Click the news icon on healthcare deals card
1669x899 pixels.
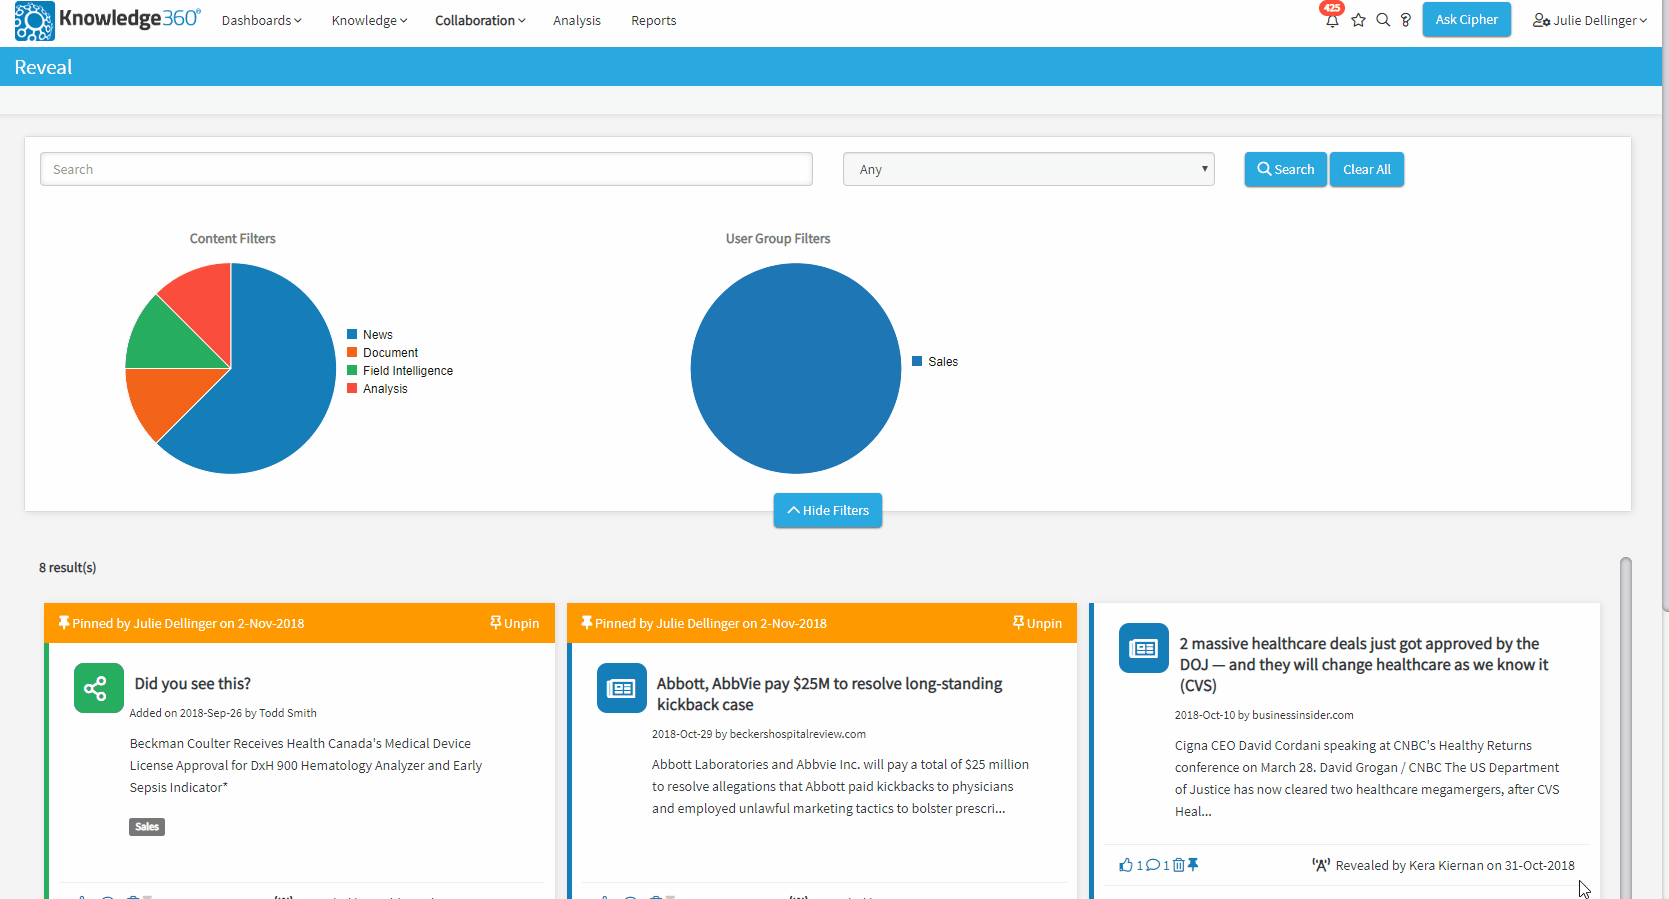pos(1144,648)
